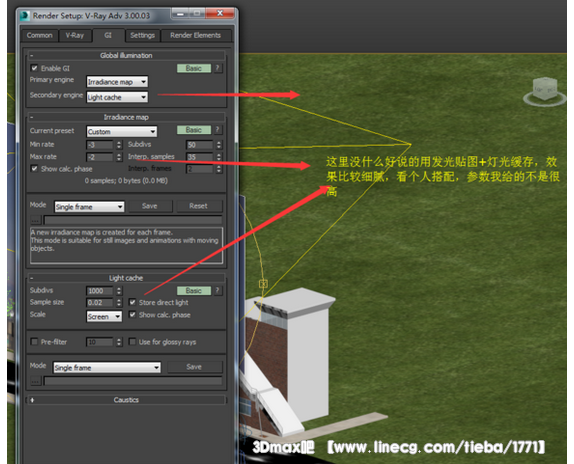
Task: Click the Render Setup window icon
Action: point(25,16)
